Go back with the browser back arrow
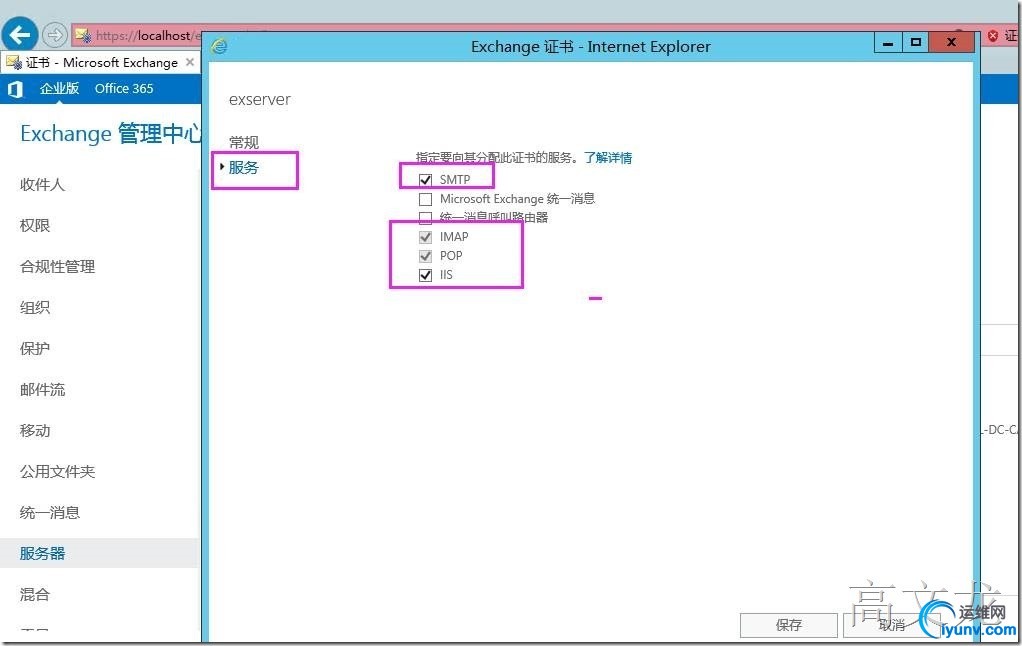Viewport: 1022px width, 646px height. click(x=20, y=34)
